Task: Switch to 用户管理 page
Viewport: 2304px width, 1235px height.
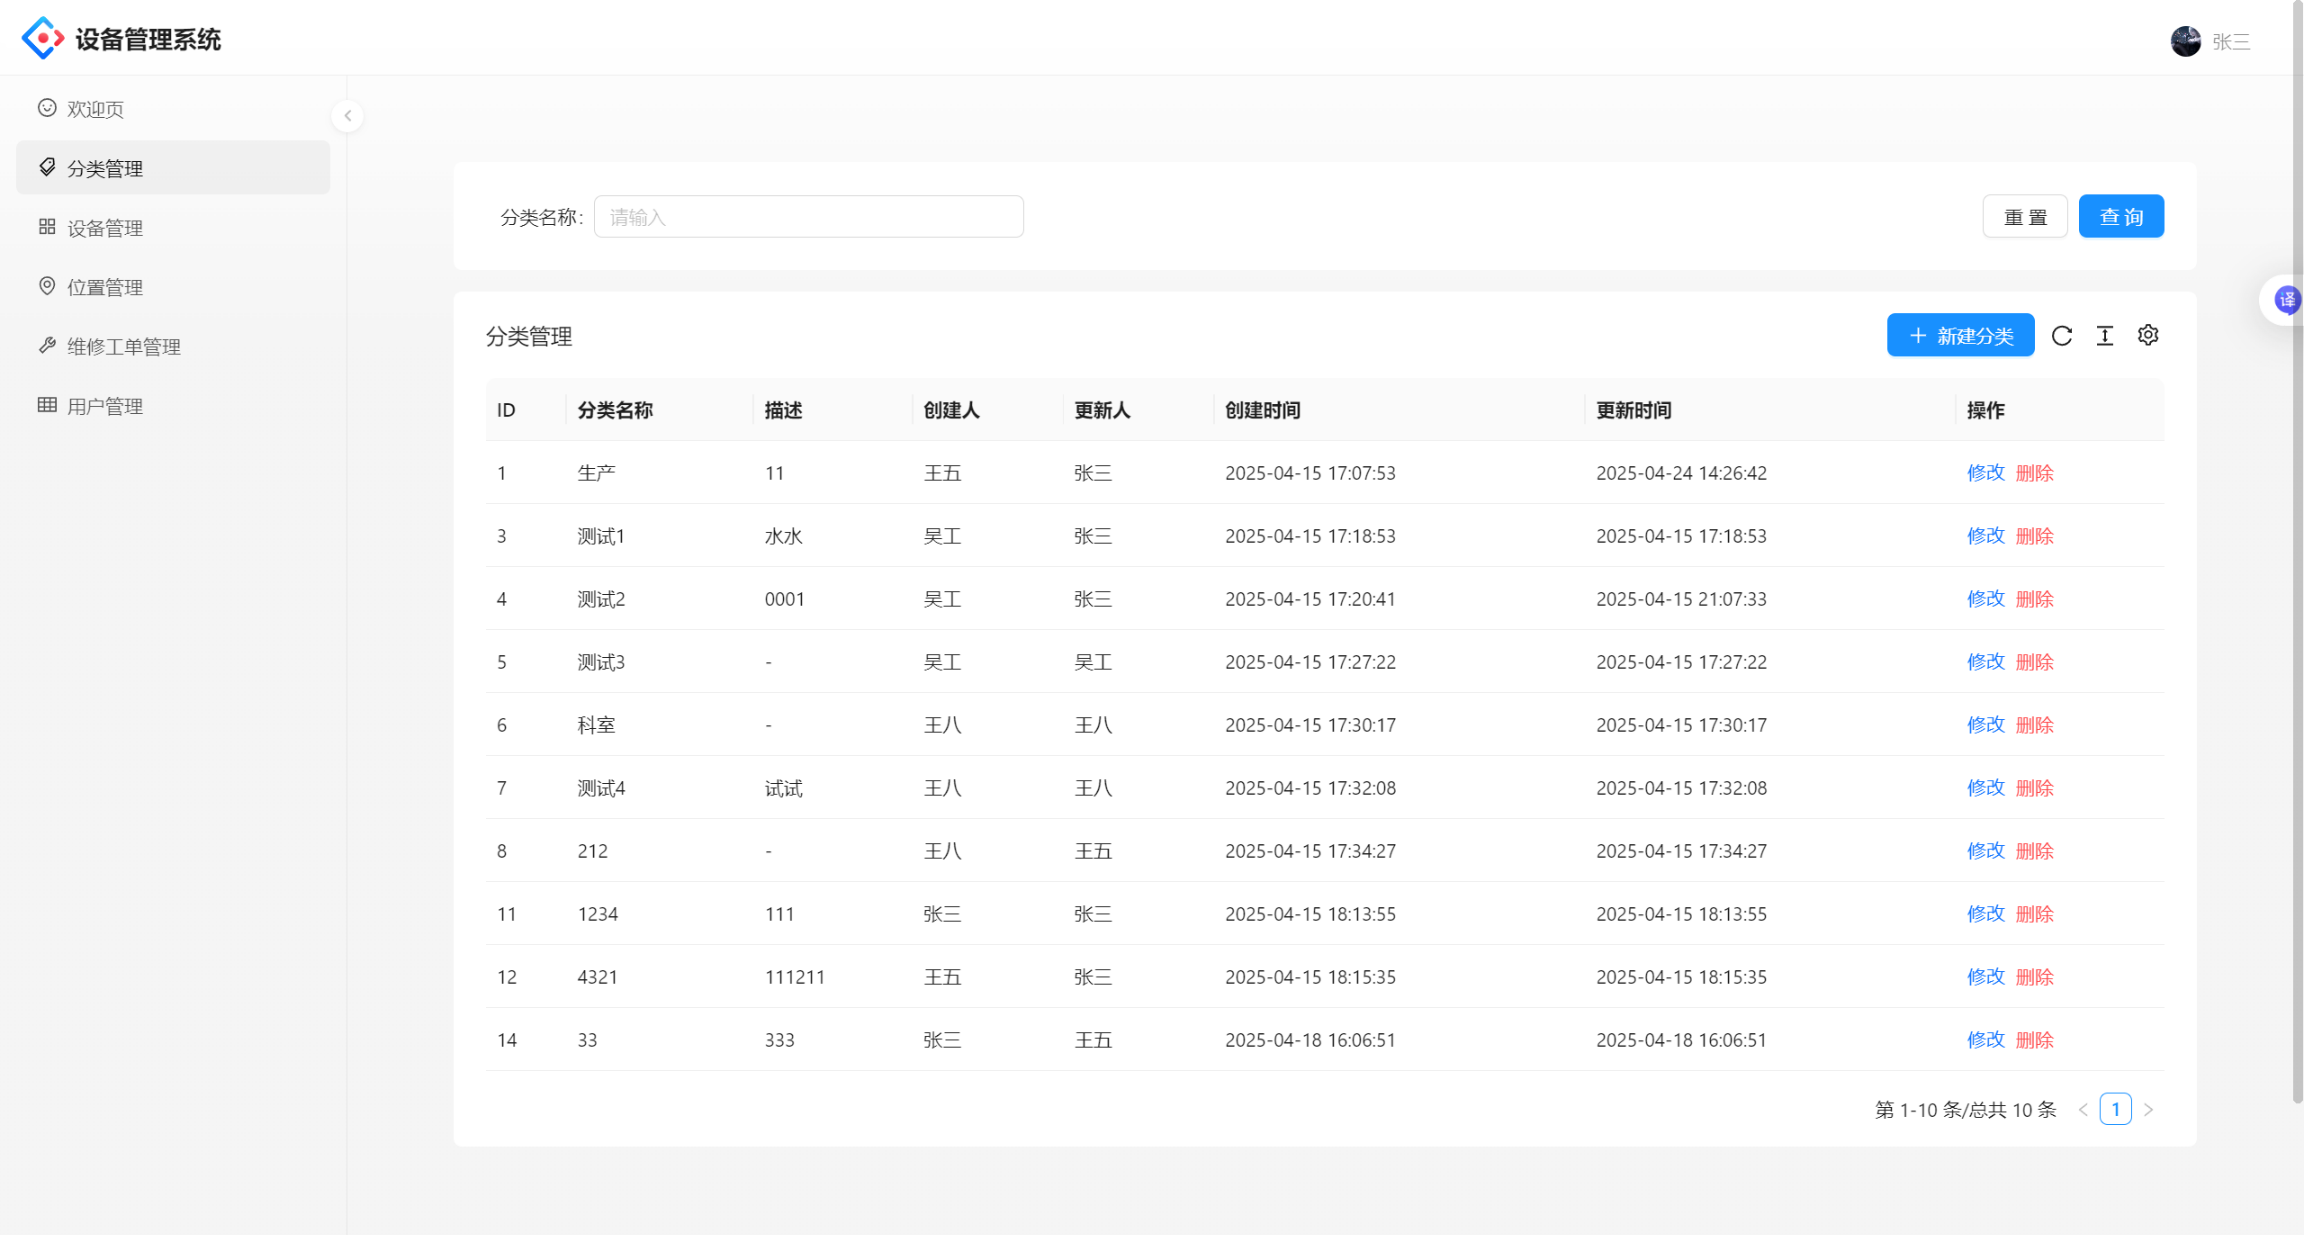Action: (x=104, y=406)
